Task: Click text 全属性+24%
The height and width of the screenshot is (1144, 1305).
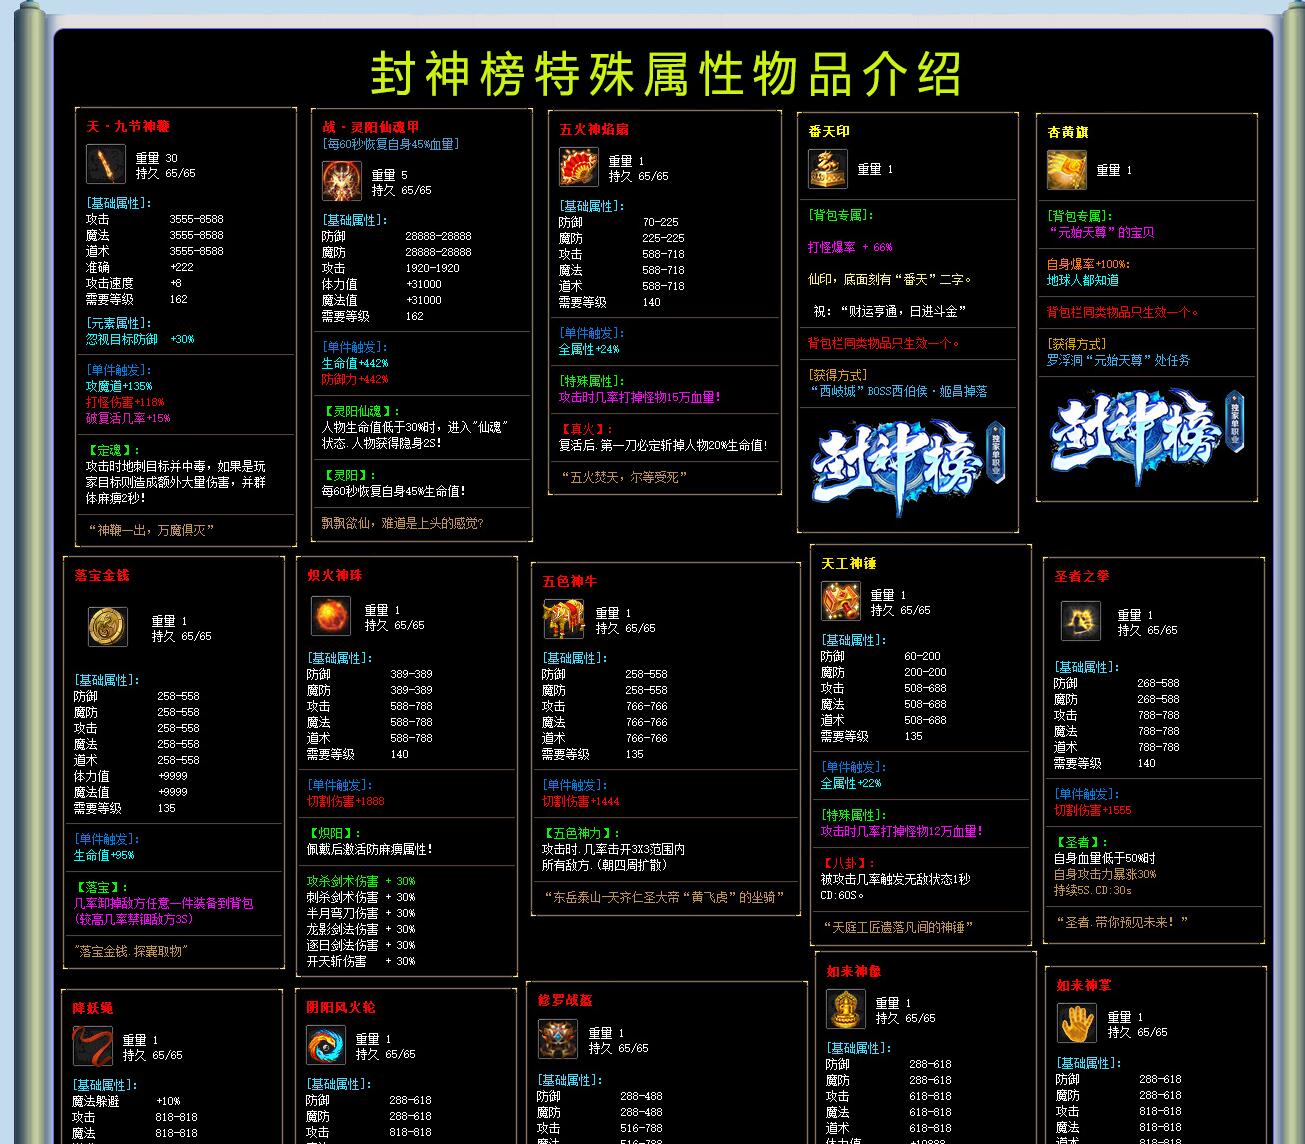Action: pos(589,349)
